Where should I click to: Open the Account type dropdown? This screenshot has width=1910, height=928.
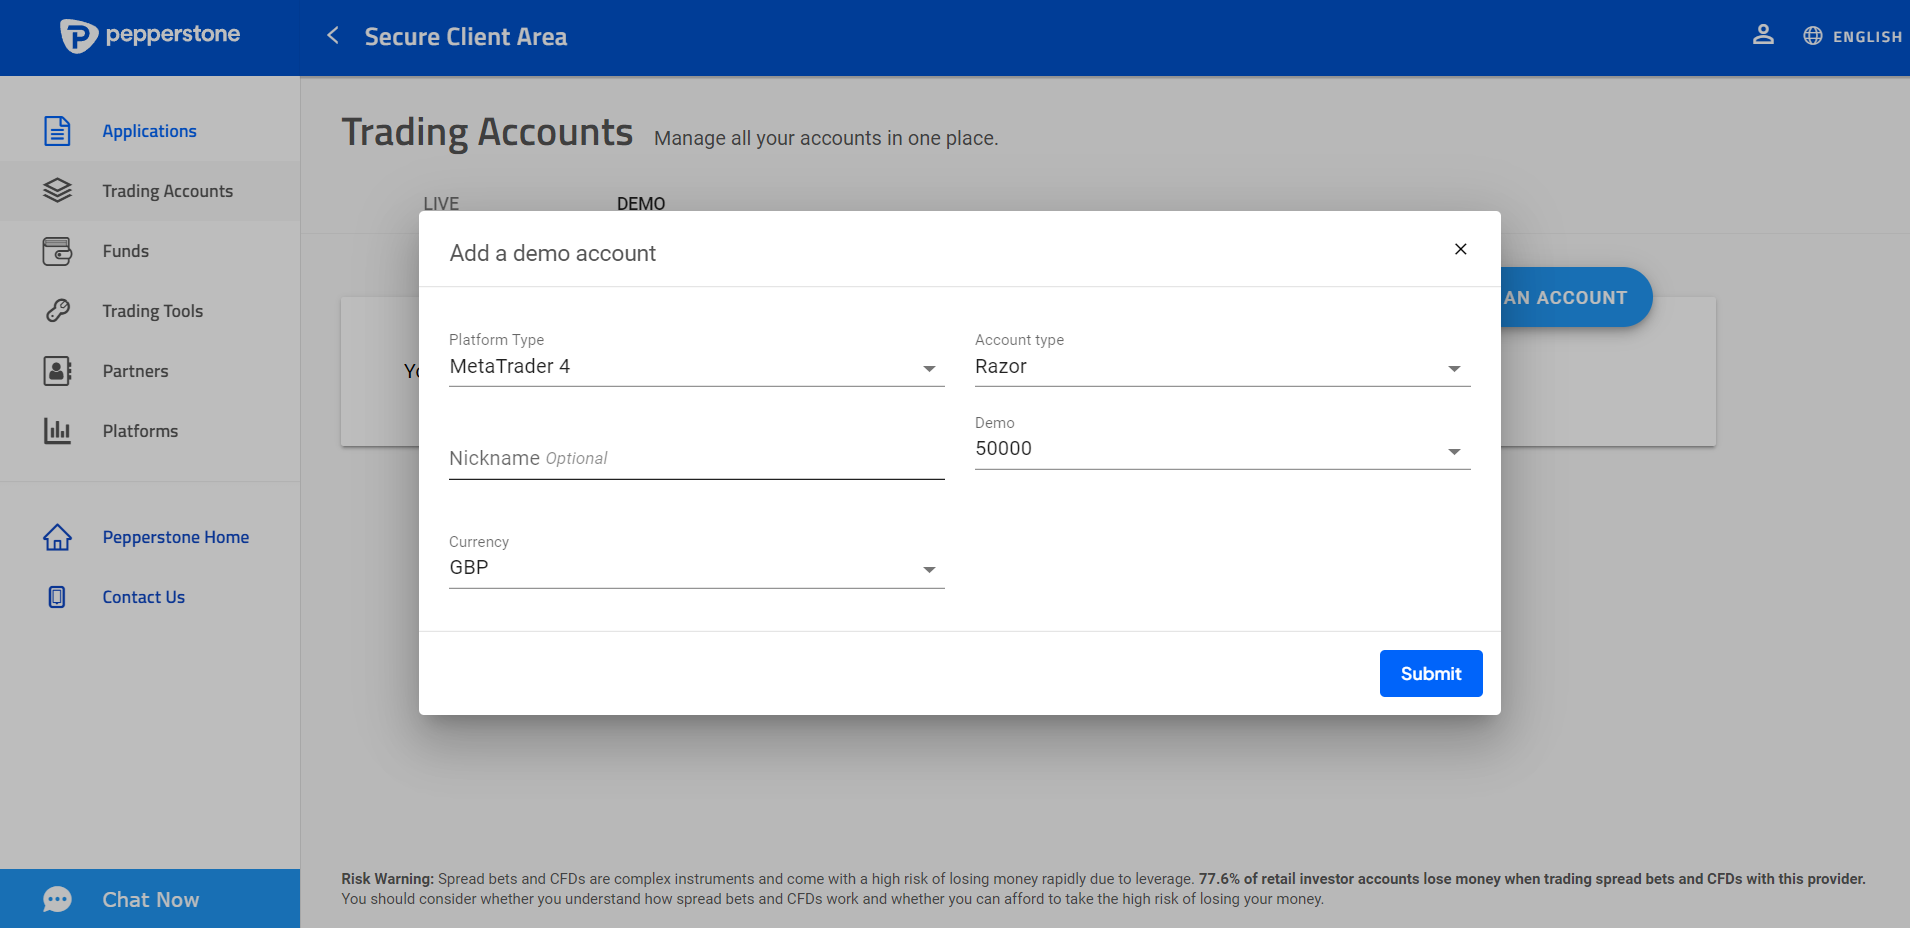click(x=1222, y=367)
